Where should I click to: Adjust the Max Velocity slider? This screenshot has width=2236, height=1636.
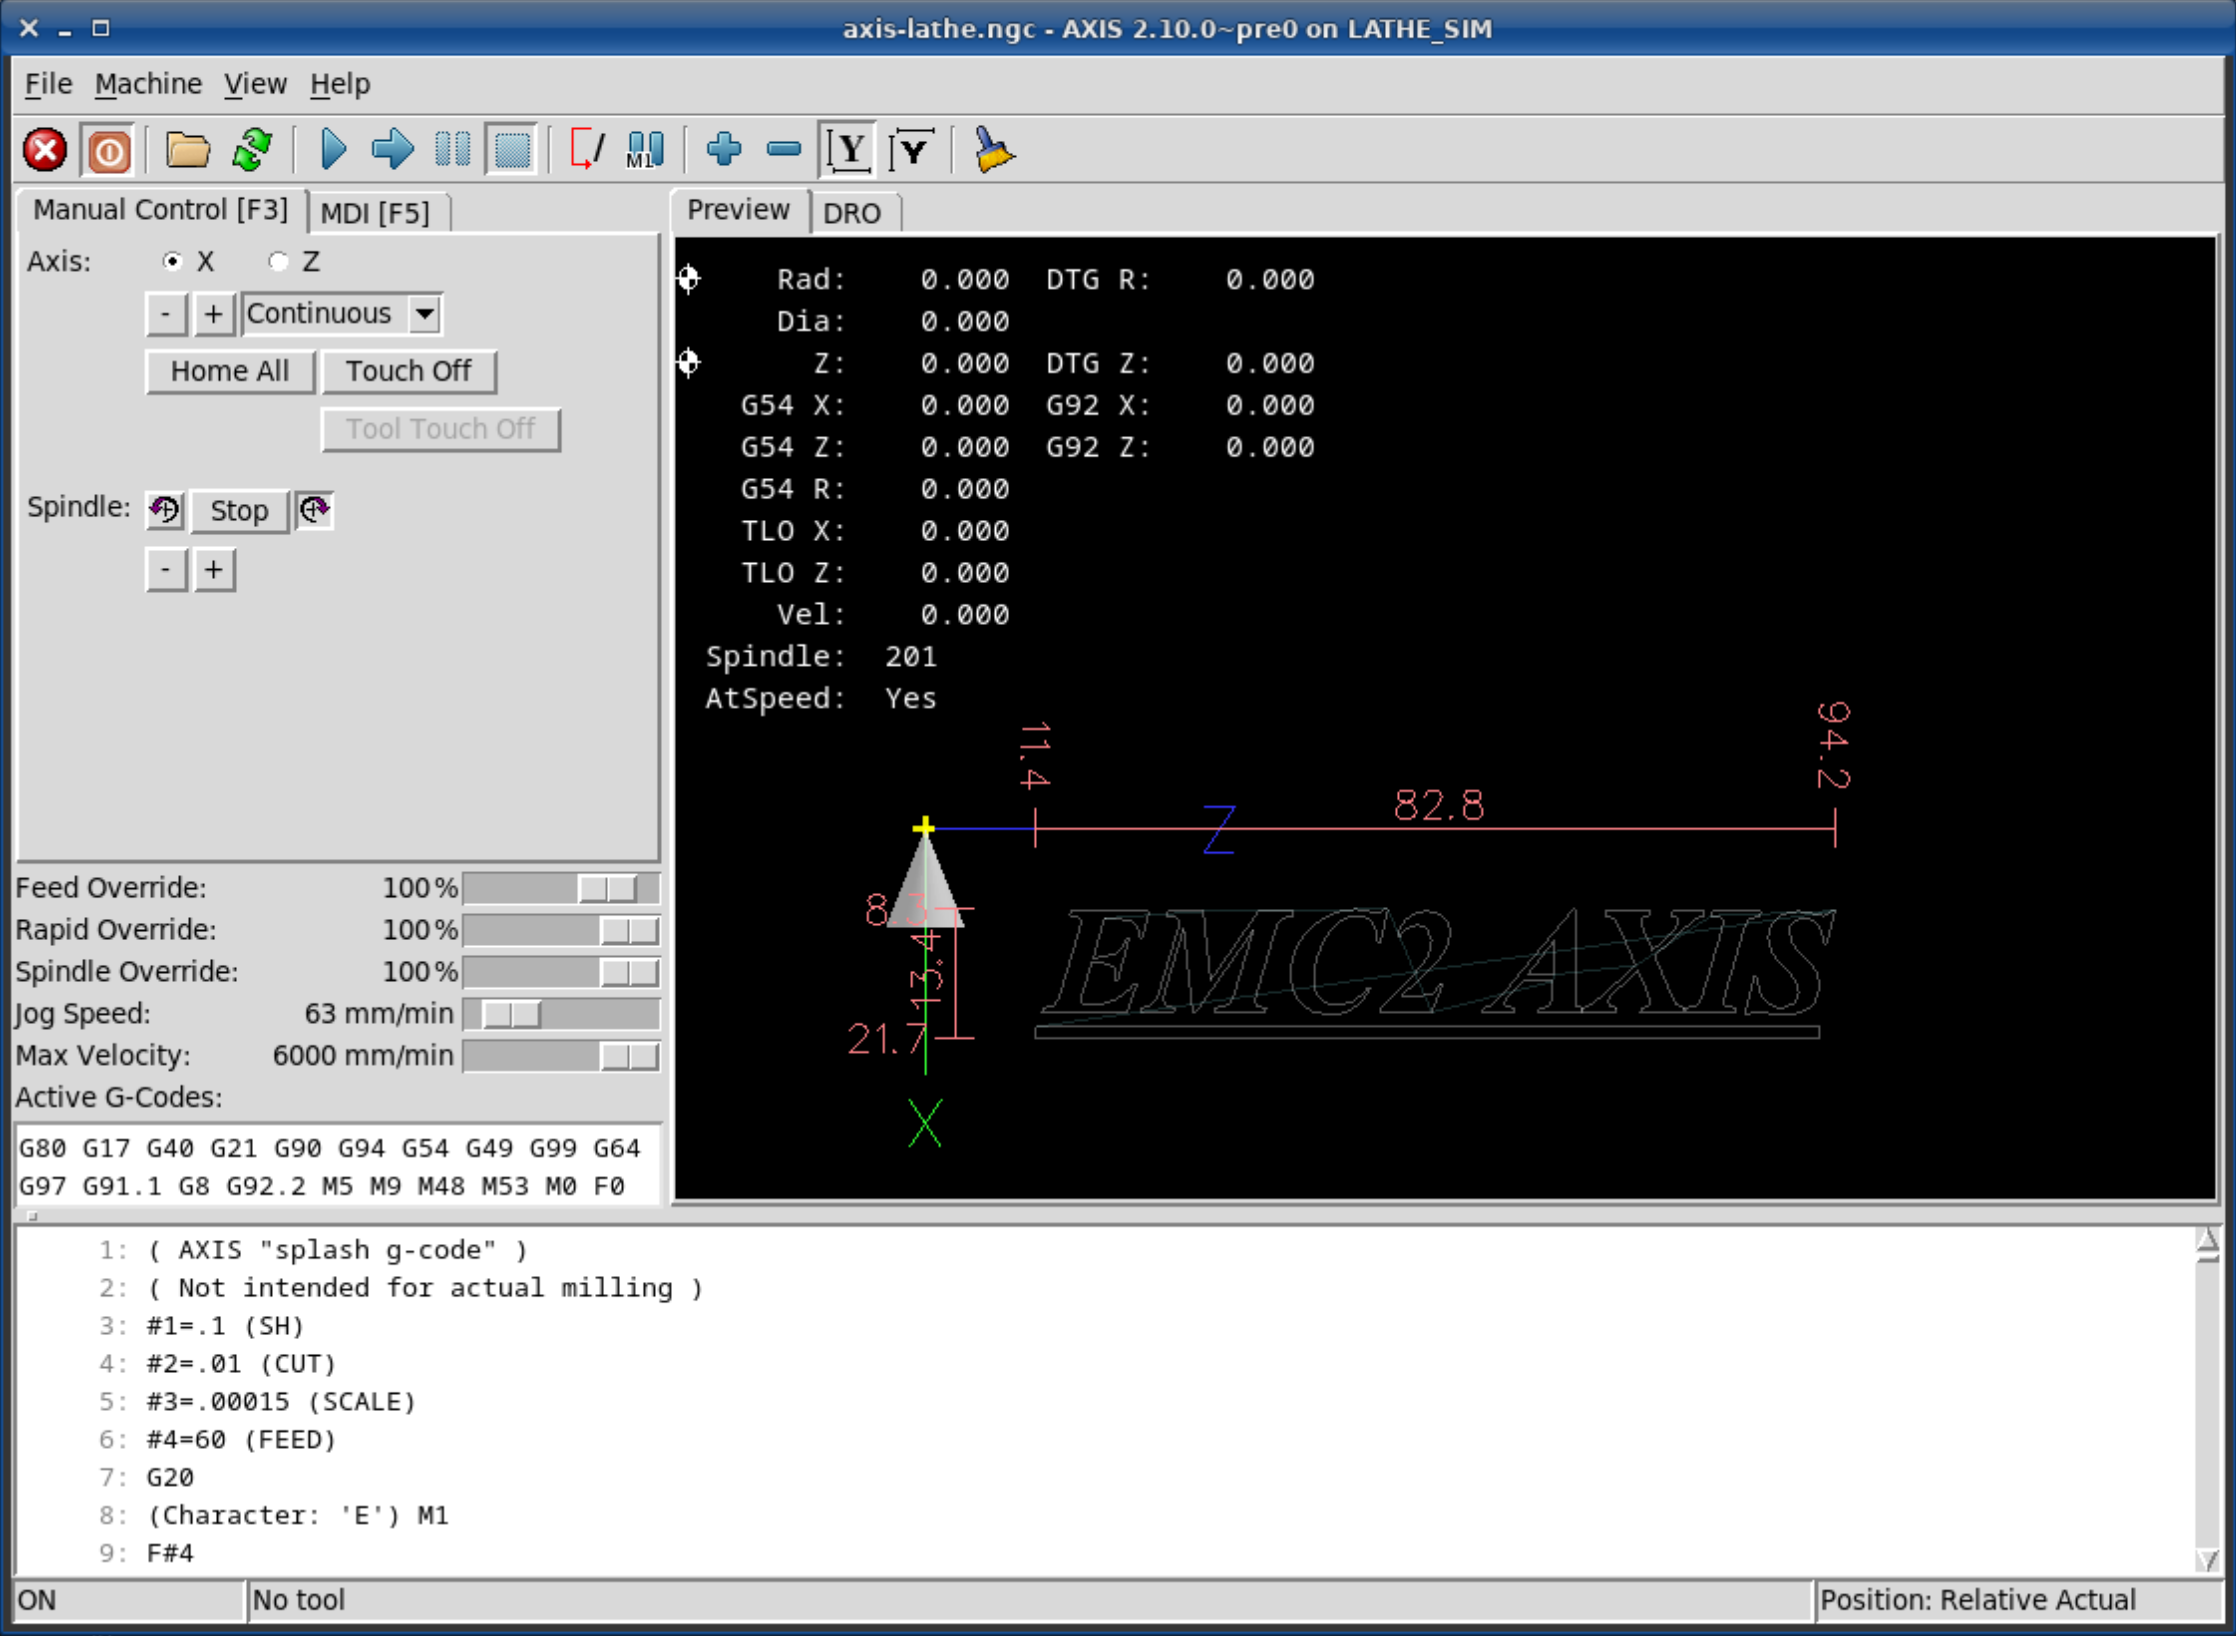click(x=561, y=1056)
